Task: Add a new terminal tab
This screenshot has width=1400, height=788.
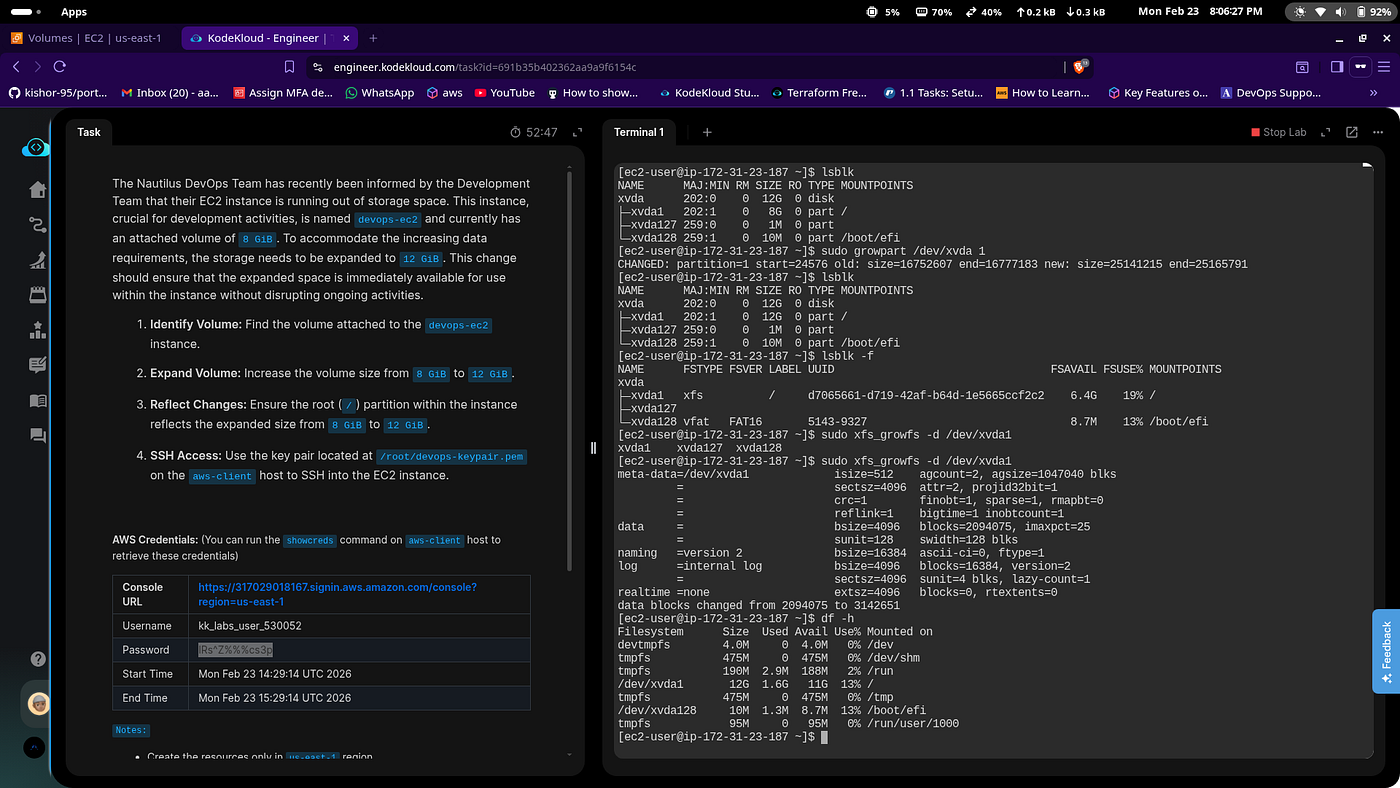Action: (x=707, y=132)
